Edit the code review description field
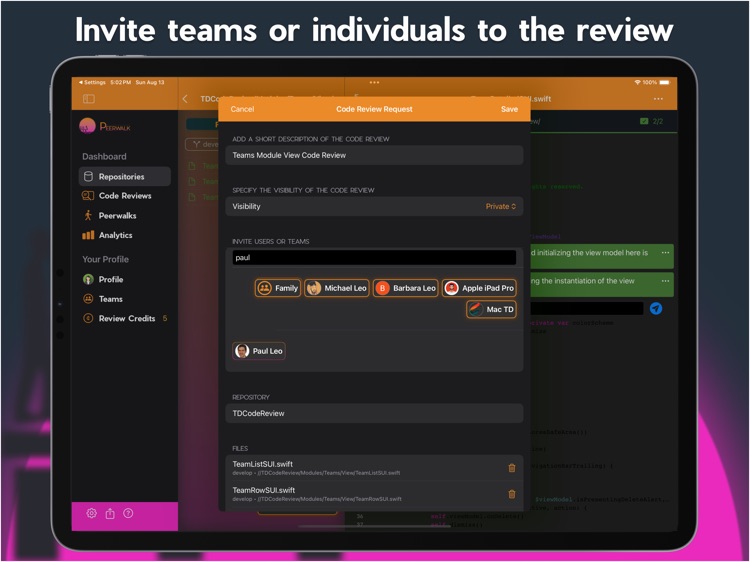 pos(374,155)
